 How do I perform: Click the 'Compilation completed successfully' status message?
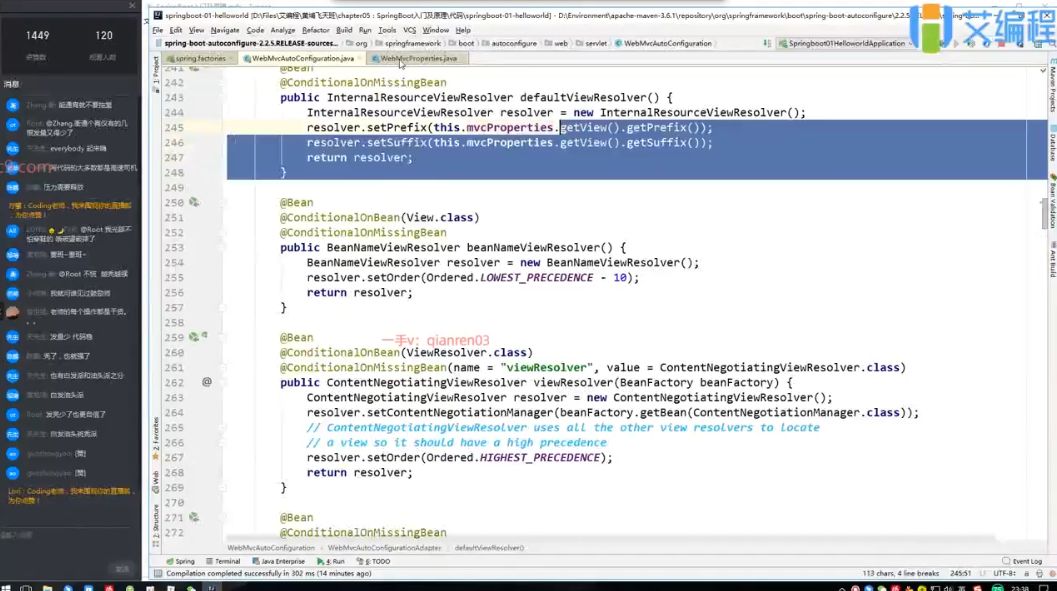pyautogui.click(x=268, y=573)
